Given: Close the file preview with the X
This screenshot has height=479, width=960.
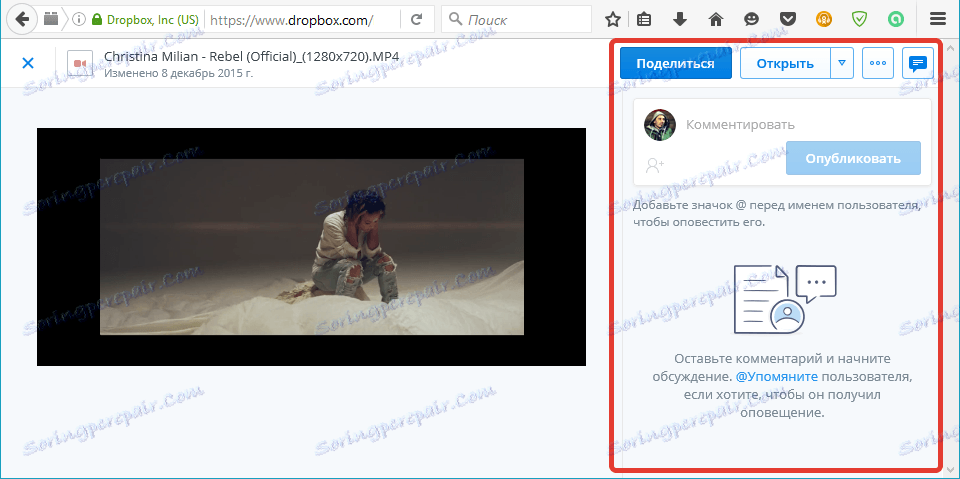Looking at the screenshot, I should (28, 62).
